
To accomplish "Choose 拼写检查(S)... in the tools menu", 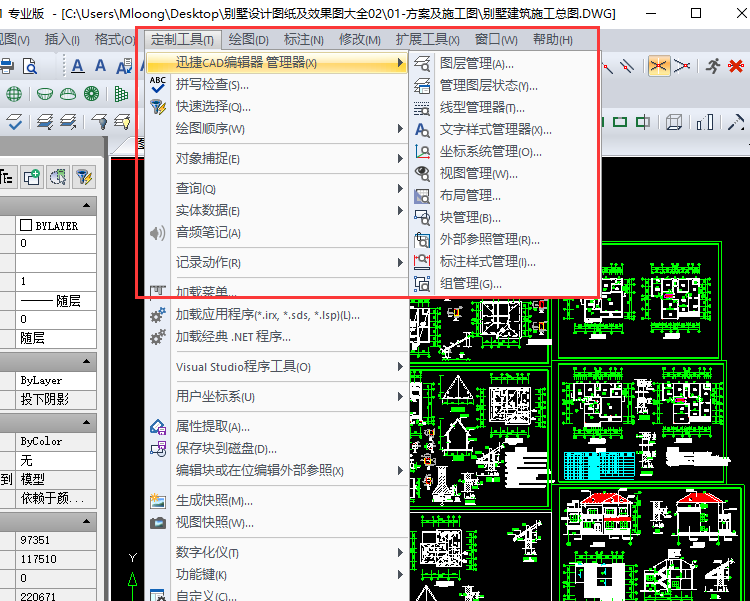I will tap(276, 85).
